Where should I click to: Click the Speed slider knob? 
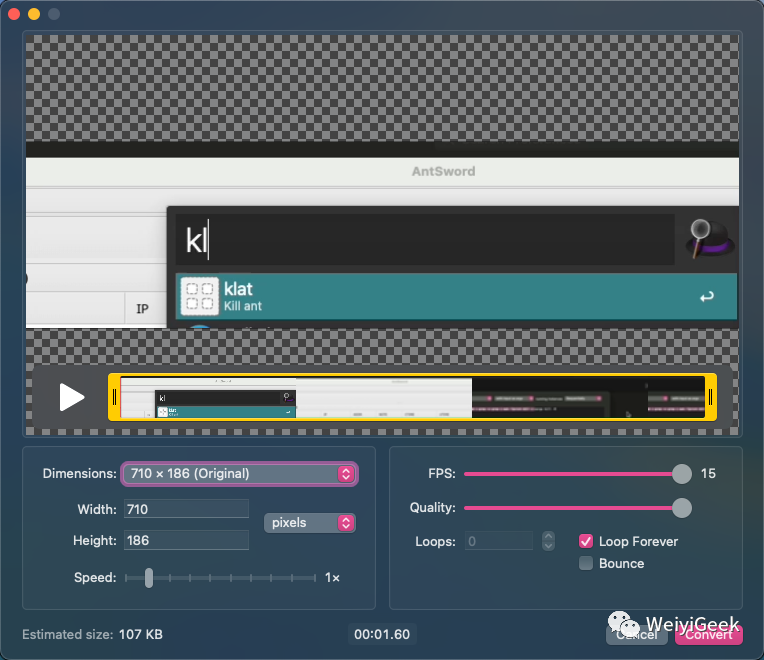click(149, 578)
